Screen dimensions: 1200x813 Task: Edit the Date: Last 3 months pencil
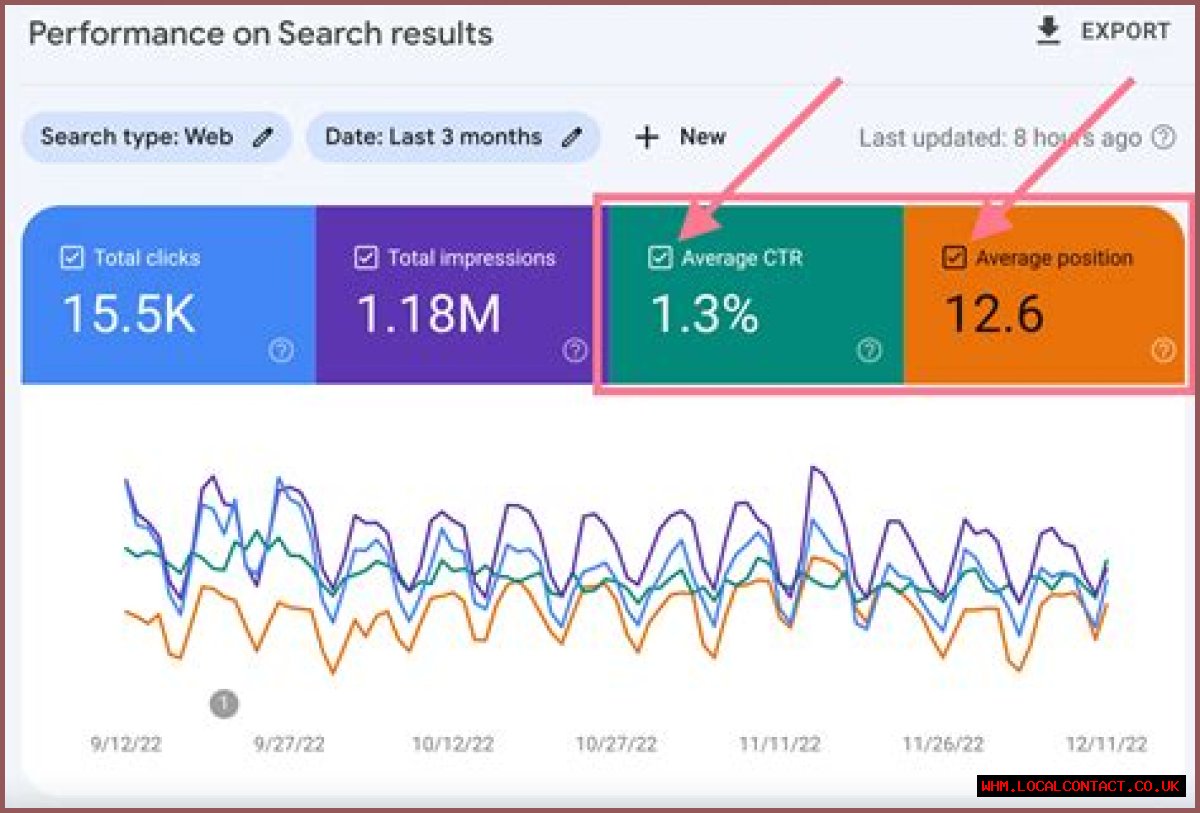pyautogui.click(x=571, y=138)
